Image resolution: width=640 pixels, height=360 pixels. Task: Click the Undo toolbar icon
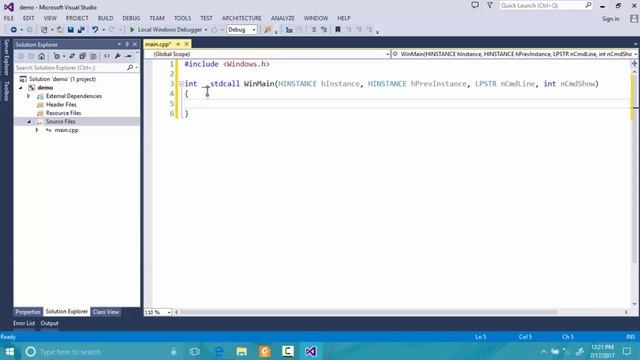(x=95, y=30)
